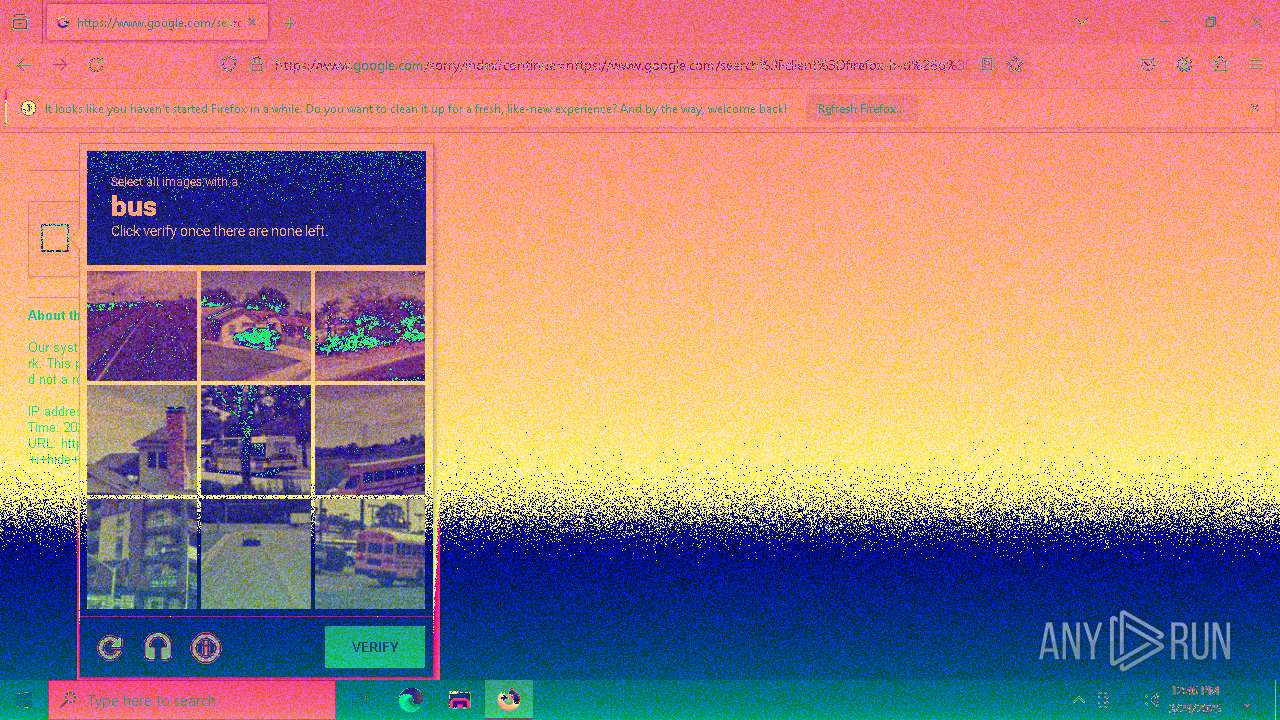Show tracking protection shield info
This screenshot has height=720, width=1280.
229,64
